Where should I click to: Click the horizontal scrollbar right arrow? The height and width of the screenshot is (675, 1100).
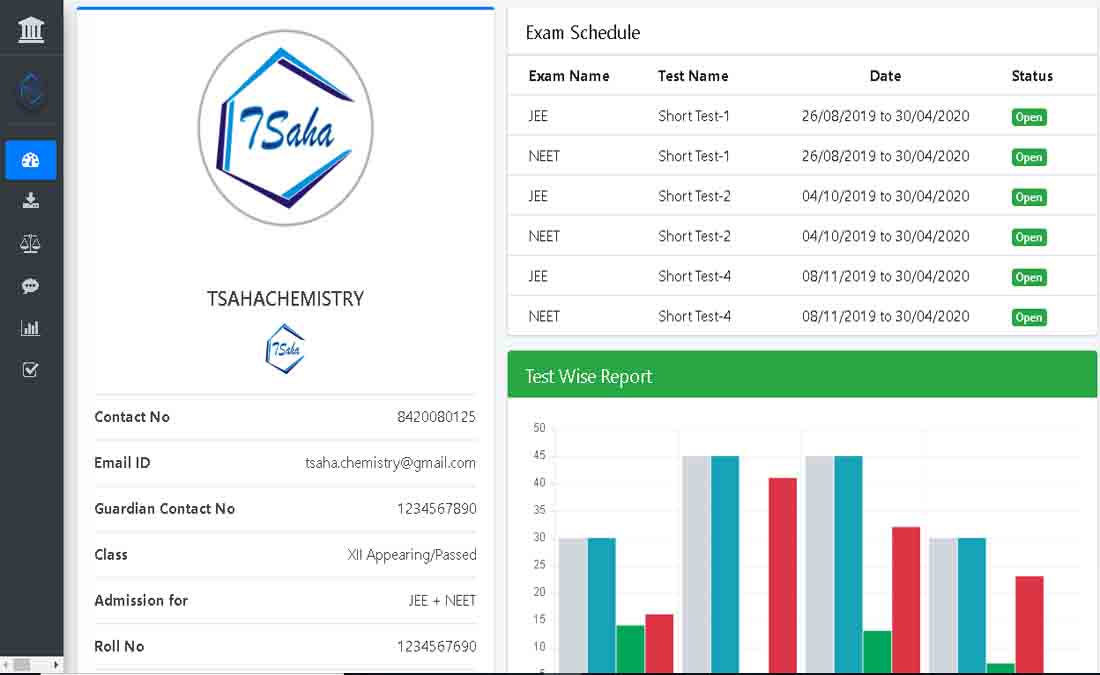click(56, 665)
